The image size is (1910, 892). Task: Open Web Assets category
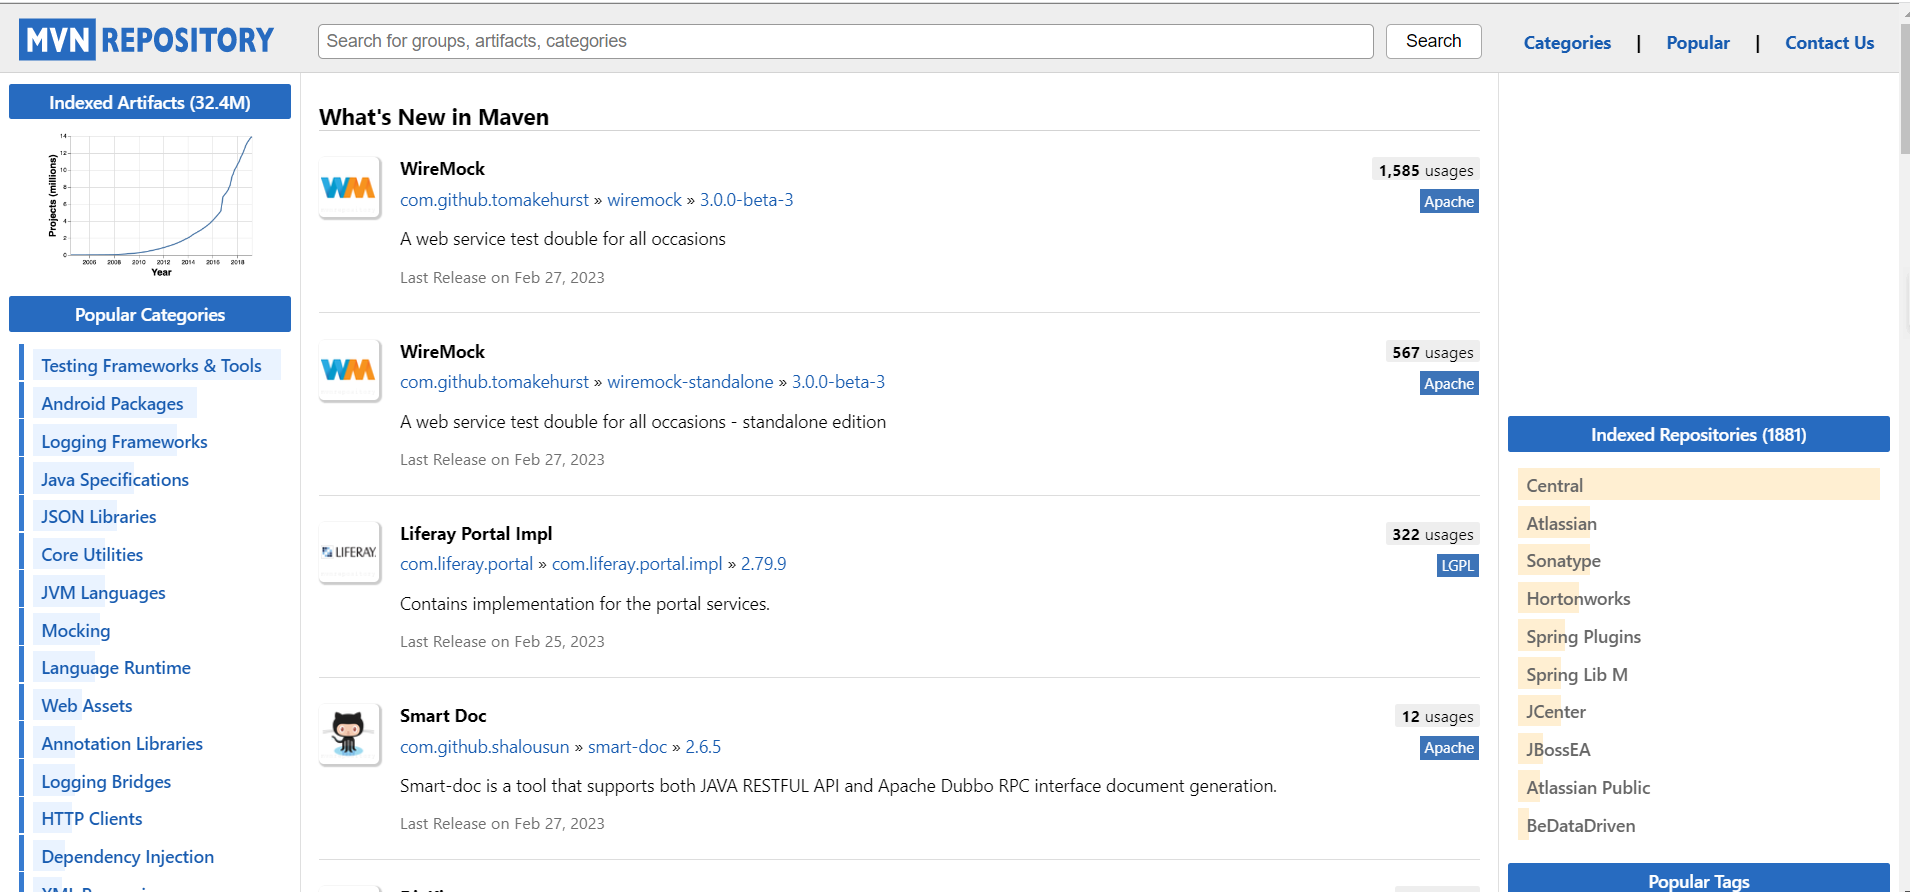coord(87,706)
